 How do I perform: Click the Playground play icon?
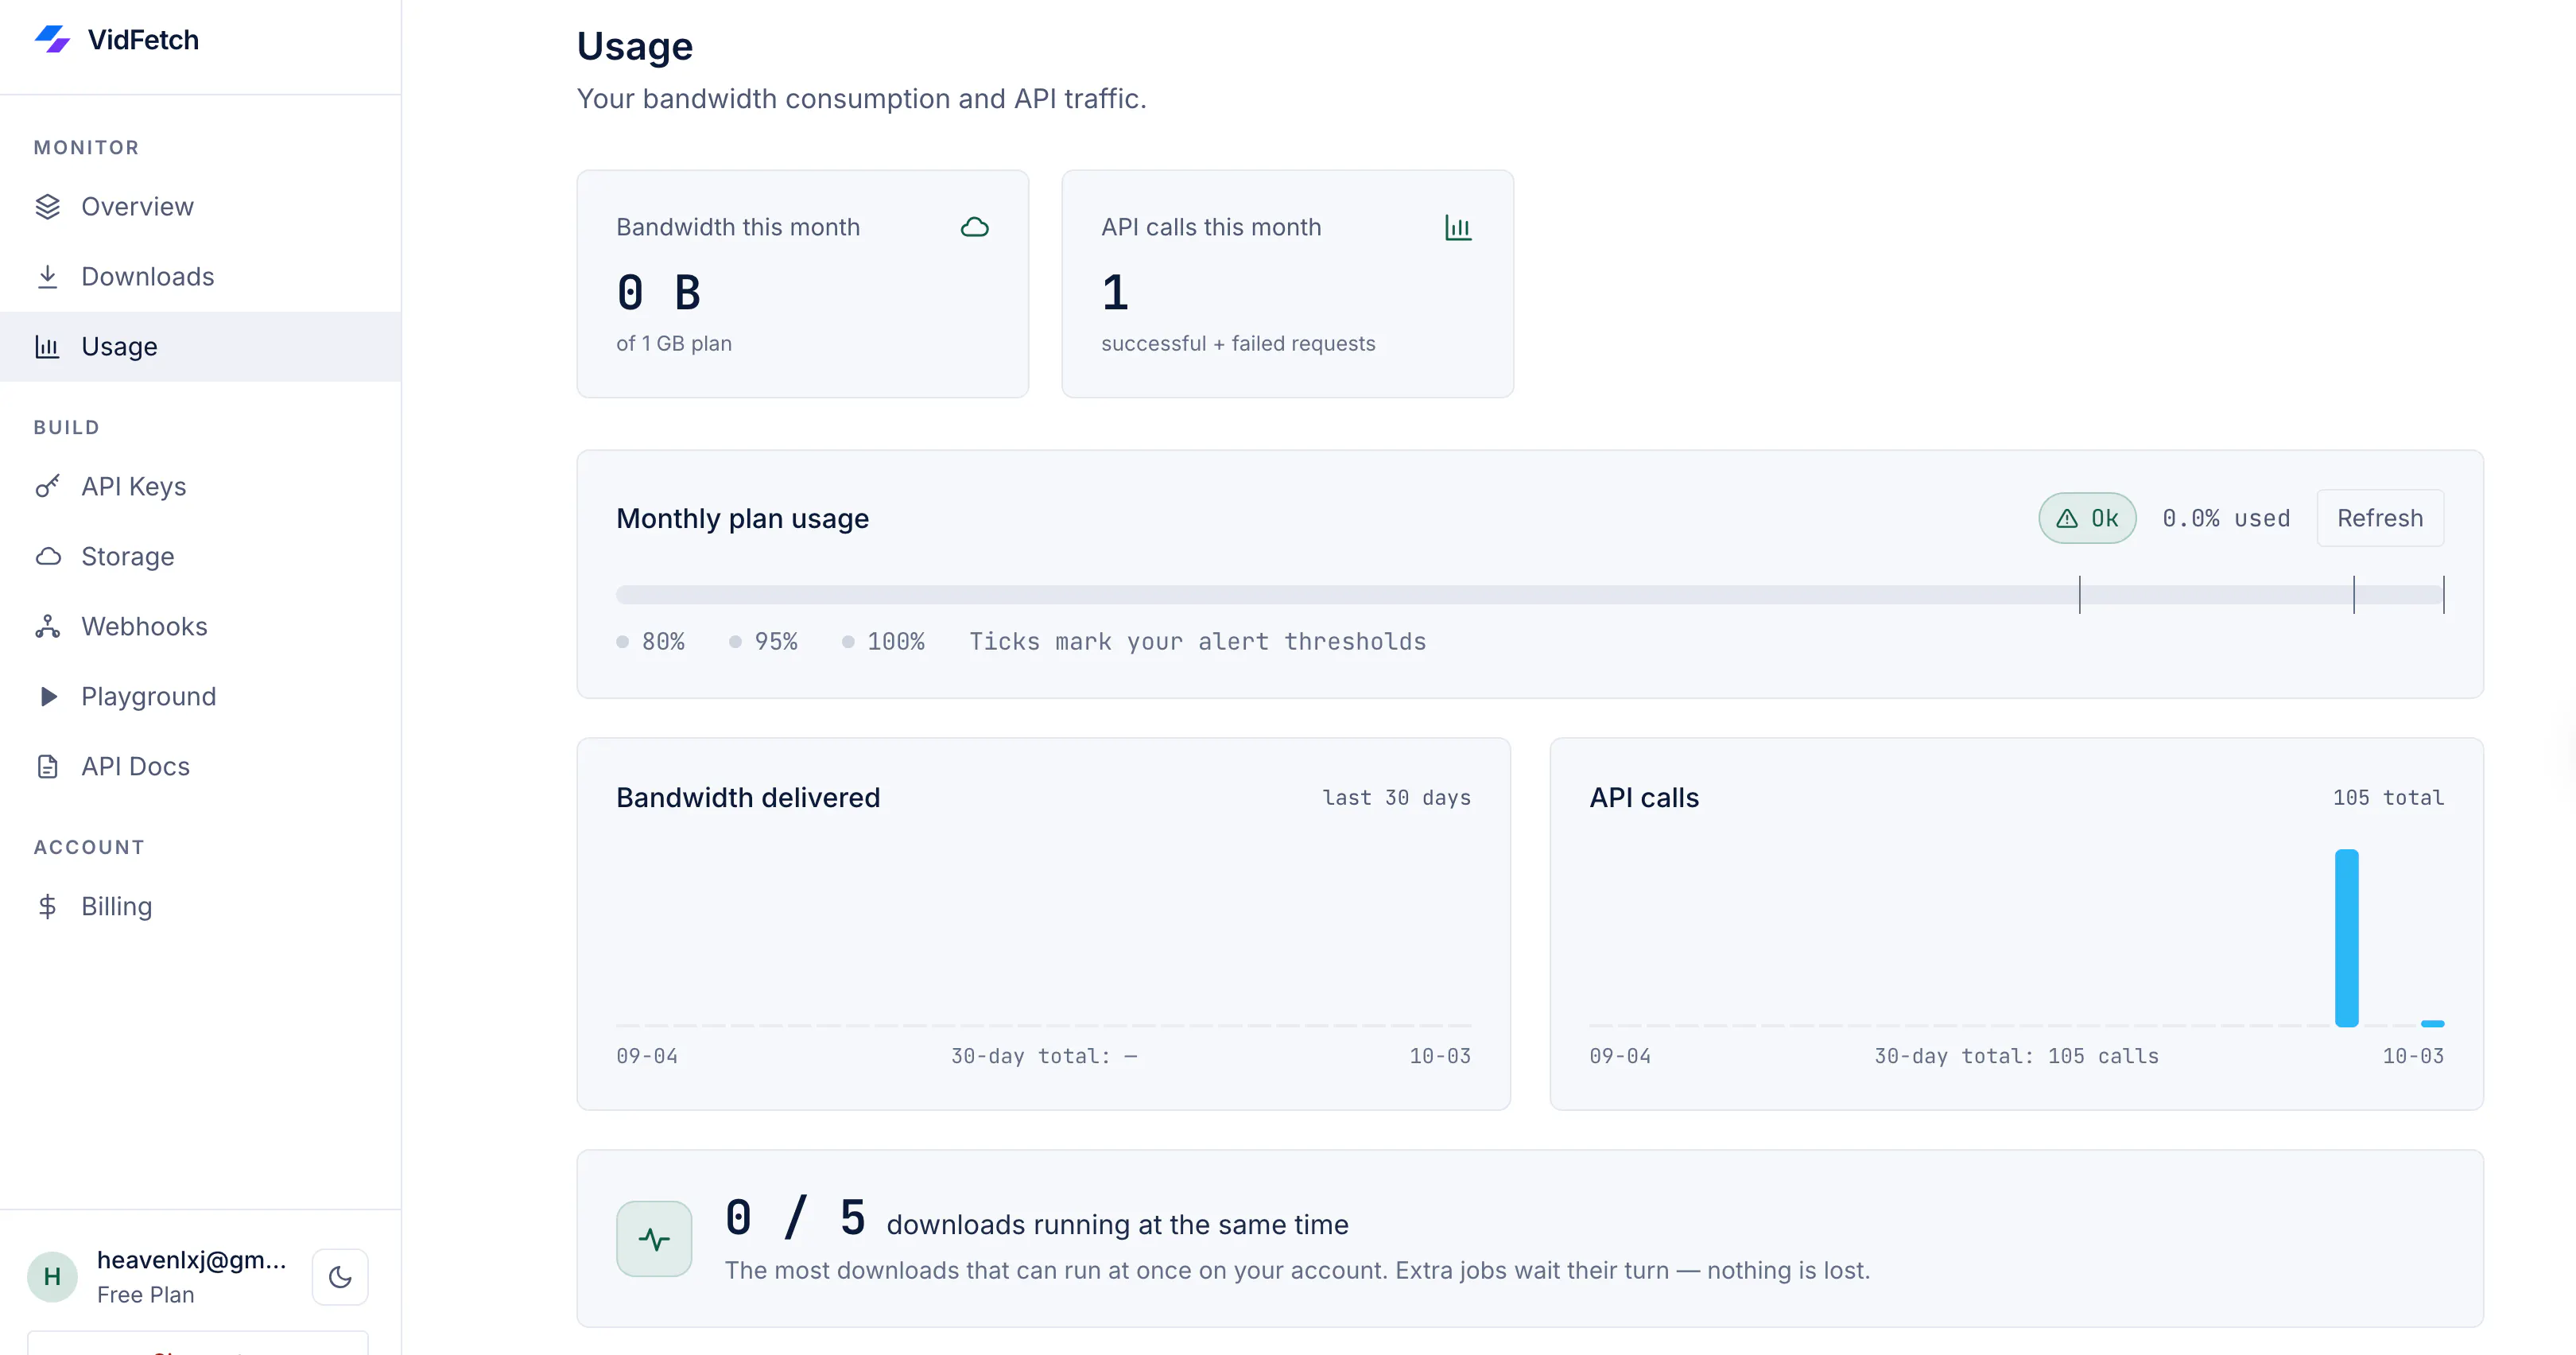47,697
